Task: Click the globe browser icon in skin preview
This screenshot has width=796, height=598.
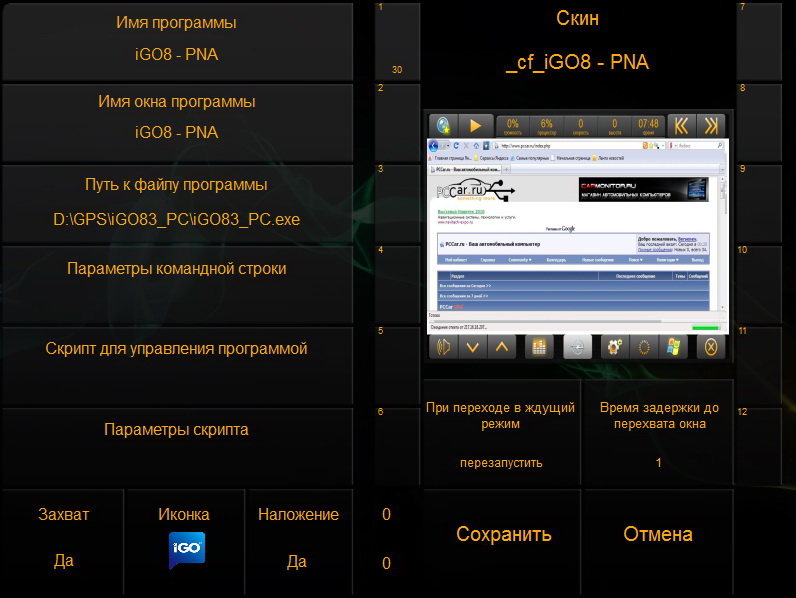Action: tap(444, 125)
